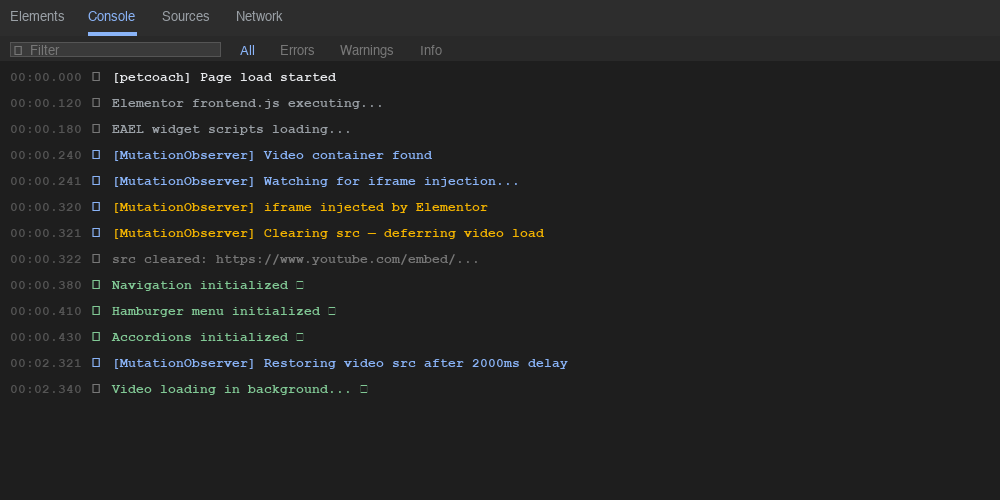Click timestamp 00:00.322
This screenshot has height=500, width=1000.
pos(46,260)
